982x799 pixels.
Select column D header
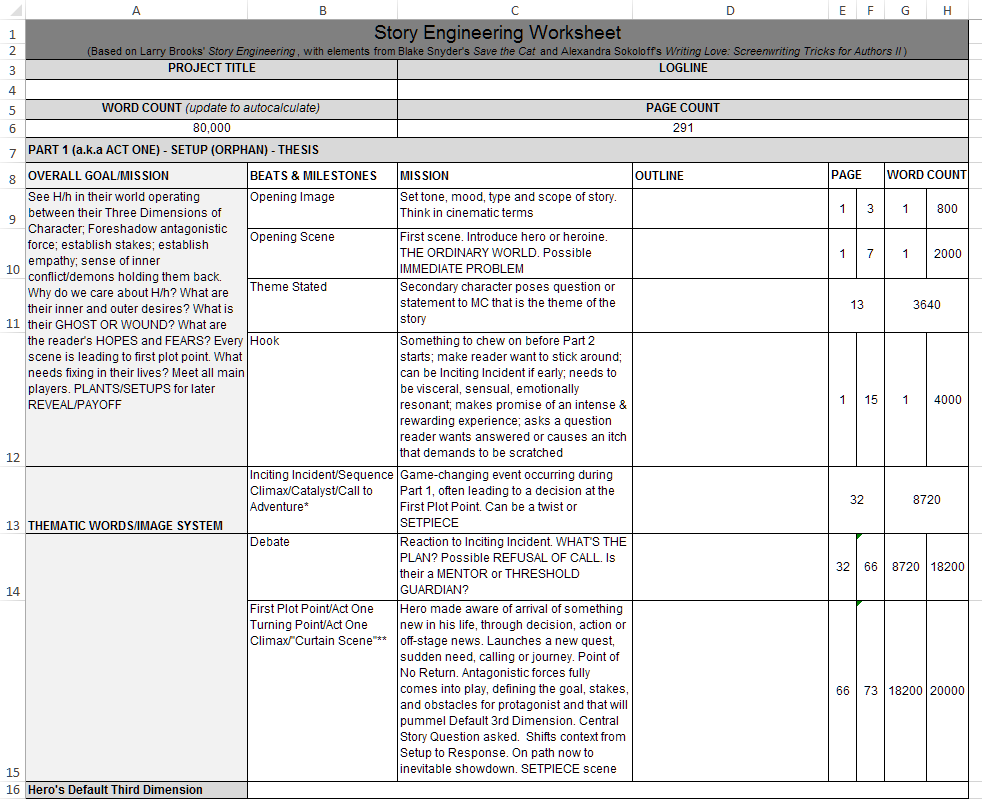730,10
